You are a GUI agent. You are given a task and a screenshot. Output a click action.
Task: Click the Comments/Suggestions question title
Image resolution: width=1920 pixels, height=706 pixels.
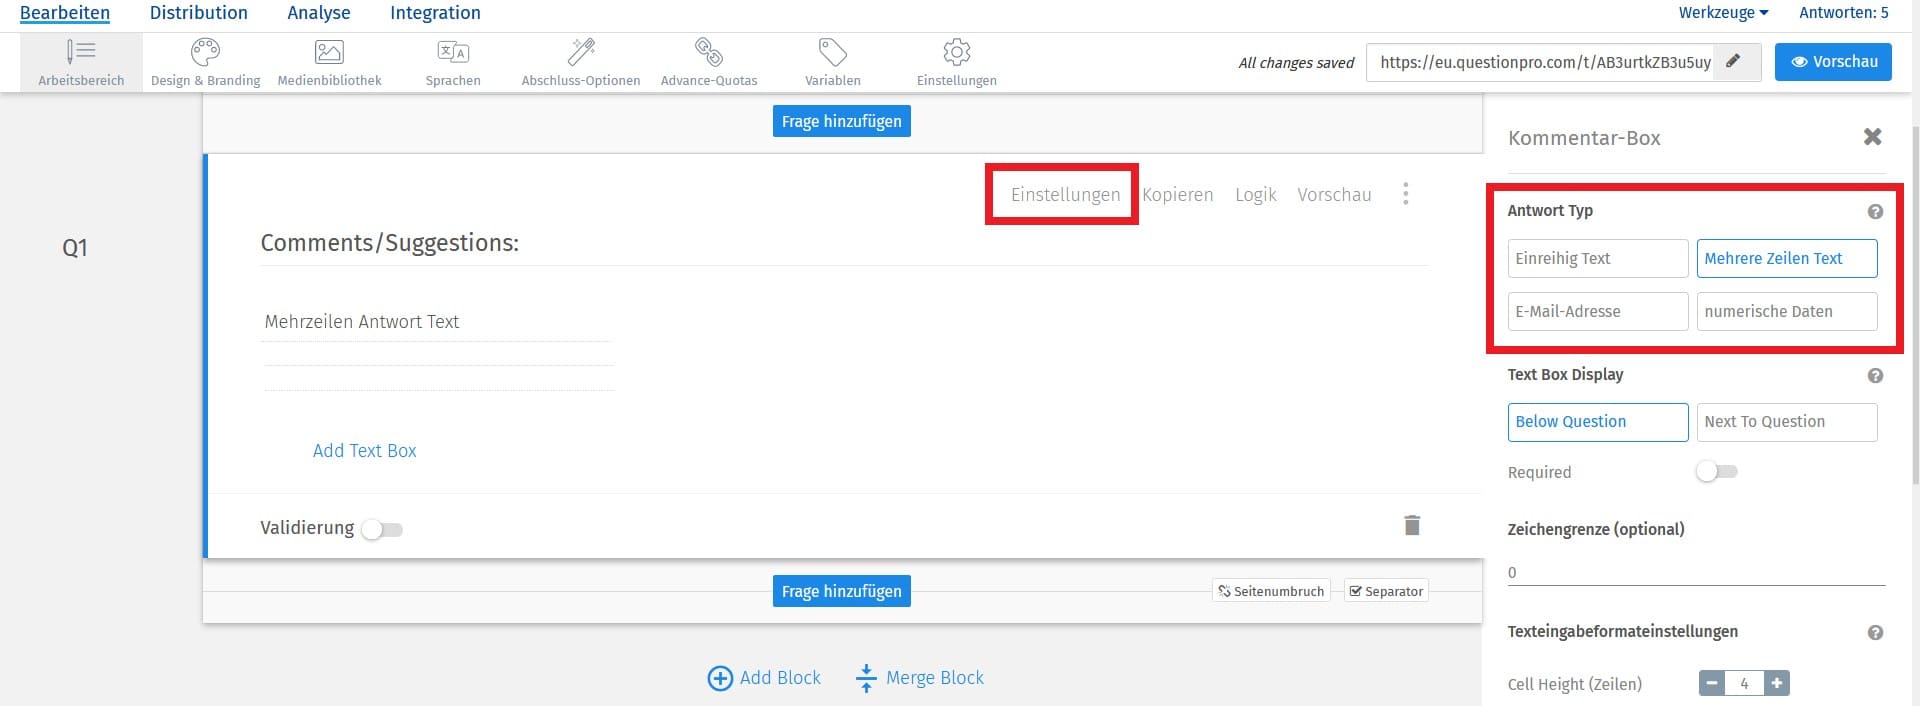pos(390,243)
